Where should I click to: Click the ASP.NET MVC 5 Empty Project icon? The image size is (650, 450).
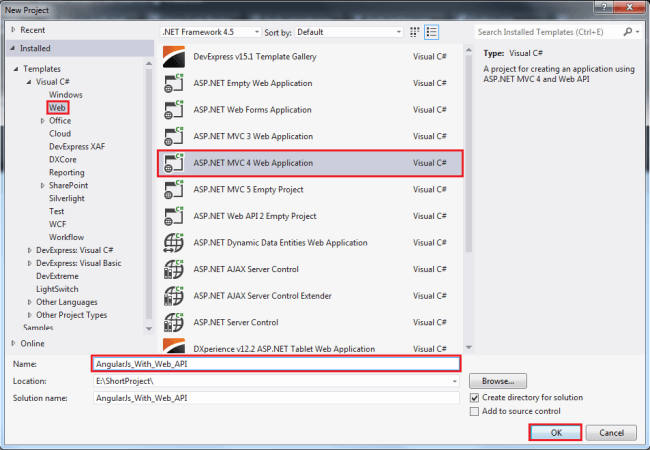(174, 189)
